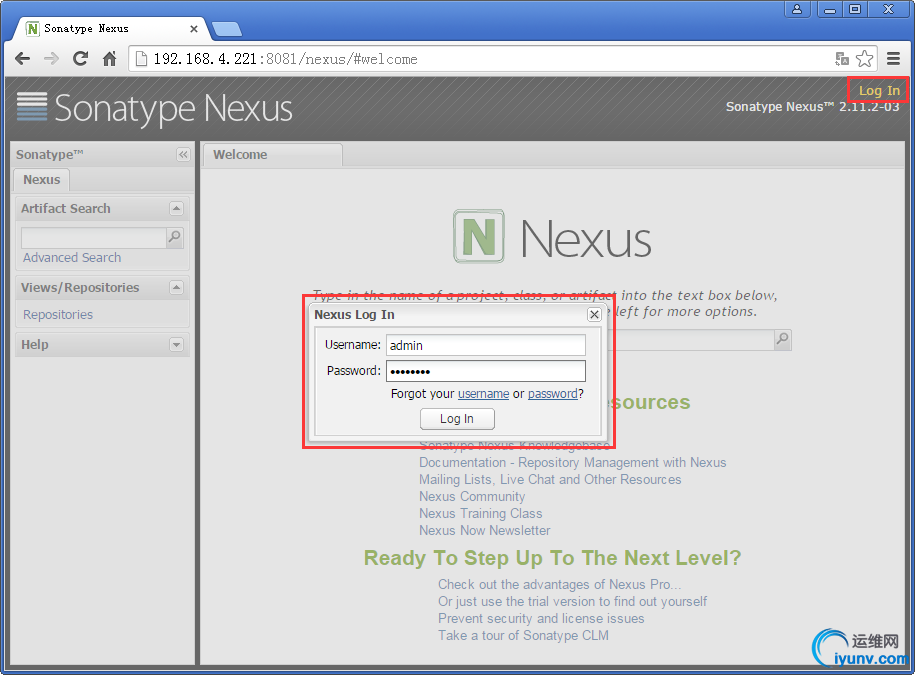Click the Ready To Step Up heading

(552, 558)
